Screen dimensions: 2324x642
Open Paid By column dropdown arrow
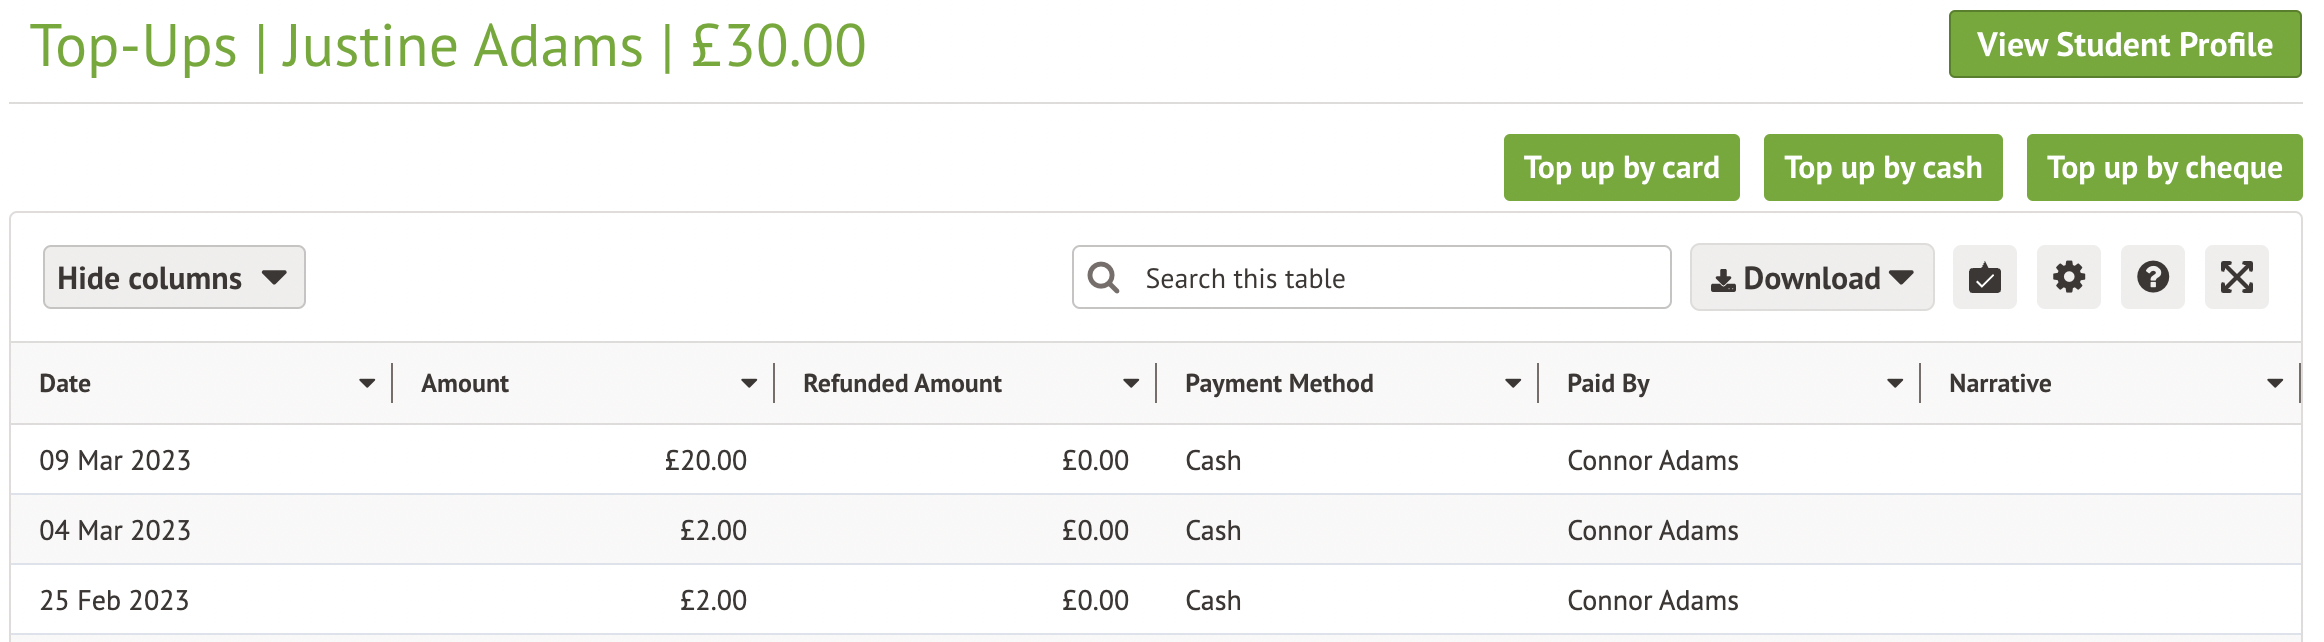click(x=1895, y=384)
